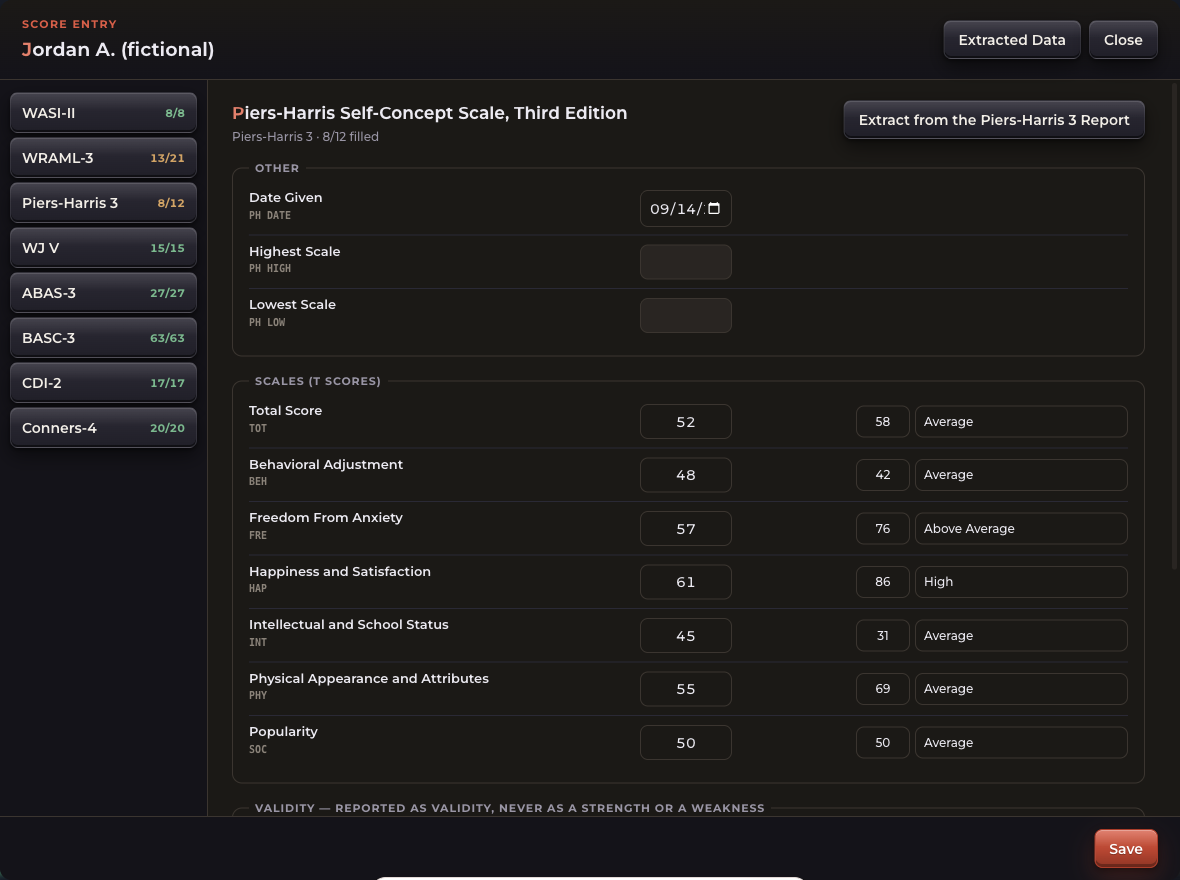Select the Piers-Harris 3 tab

[x=103, y=203]
